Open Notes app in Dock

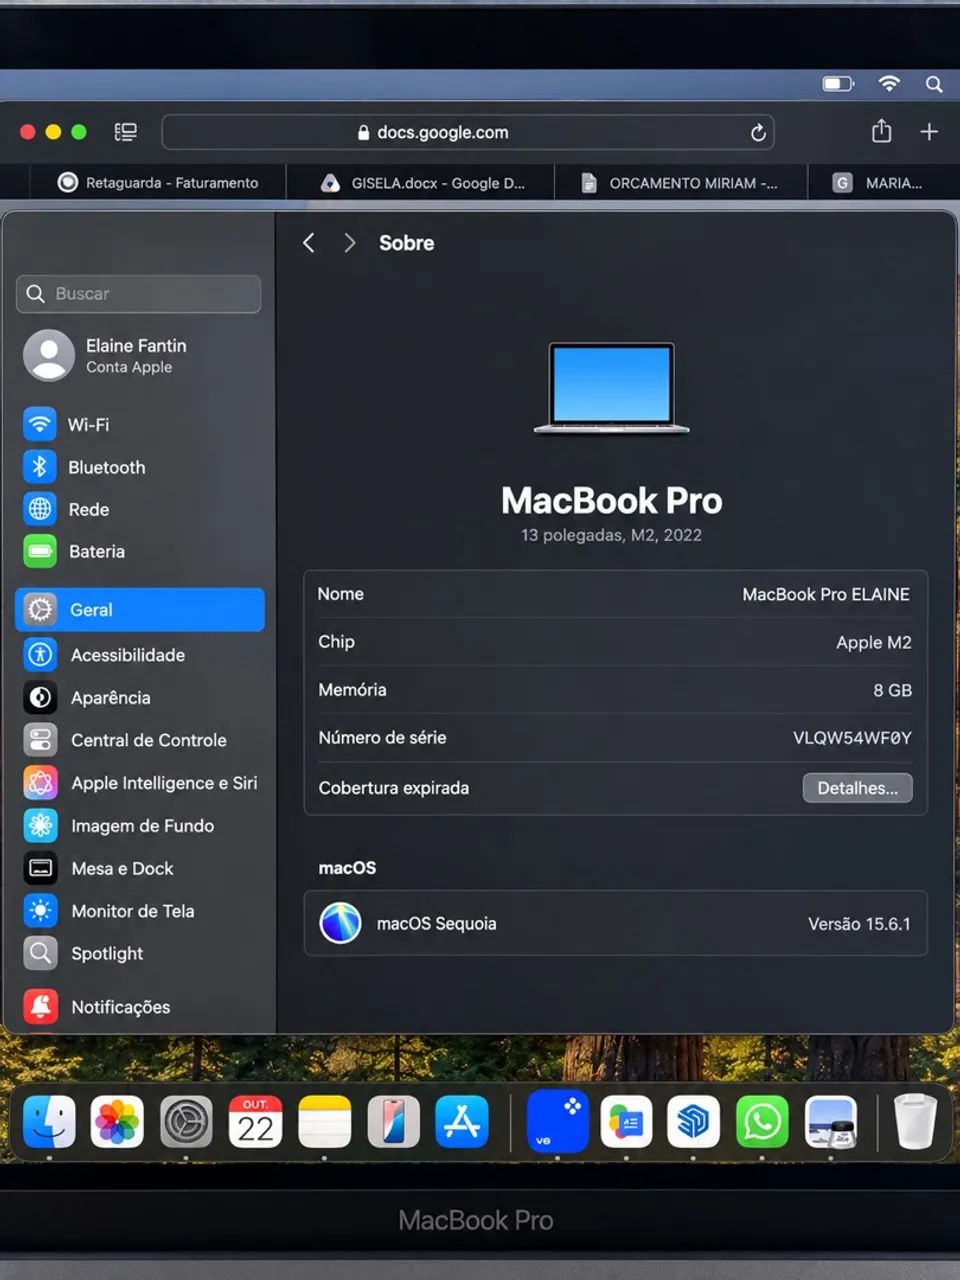(x=324, y=1121)
